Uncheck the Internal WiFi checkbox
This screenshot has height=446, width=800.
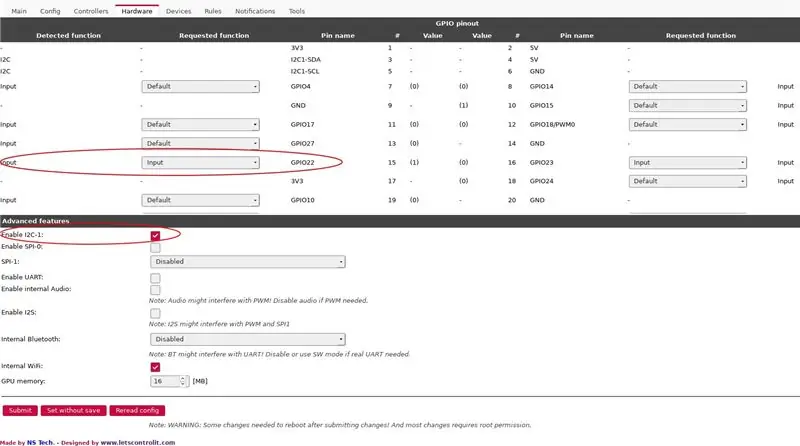coord(156,367)
